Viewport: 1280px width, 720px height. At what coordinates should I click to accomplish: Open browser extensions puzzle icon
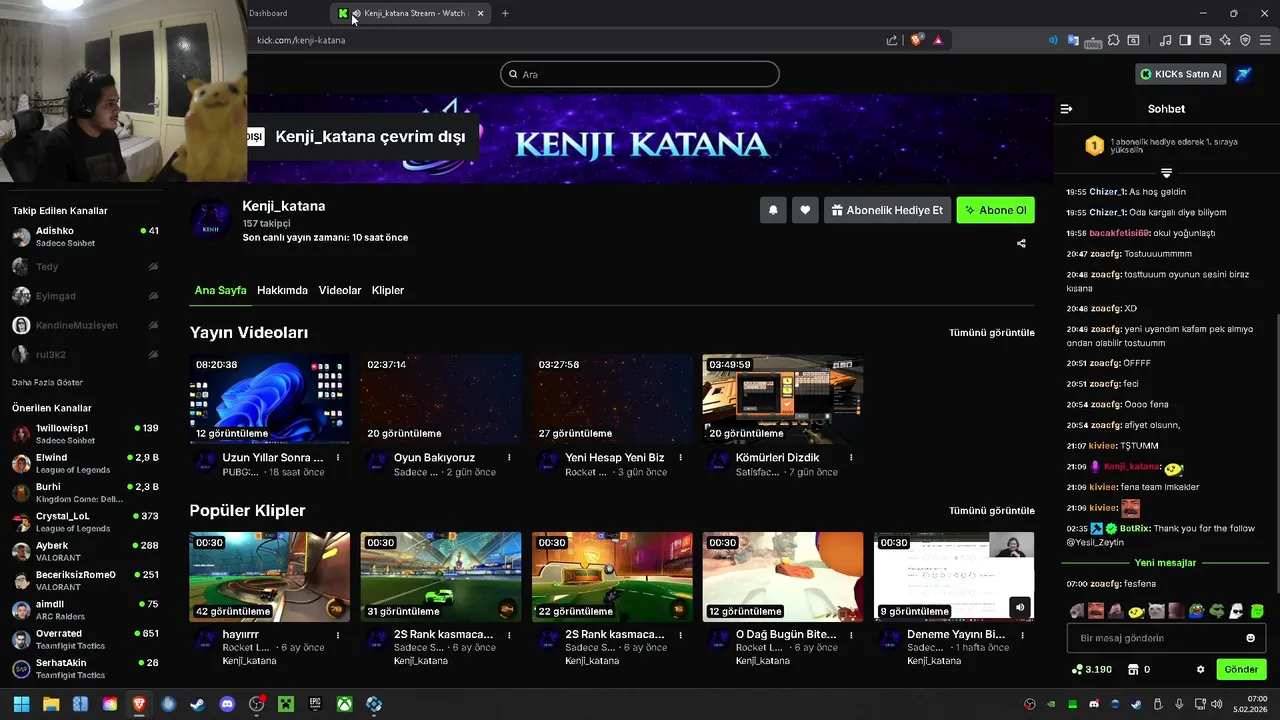tap(1113, 40)
